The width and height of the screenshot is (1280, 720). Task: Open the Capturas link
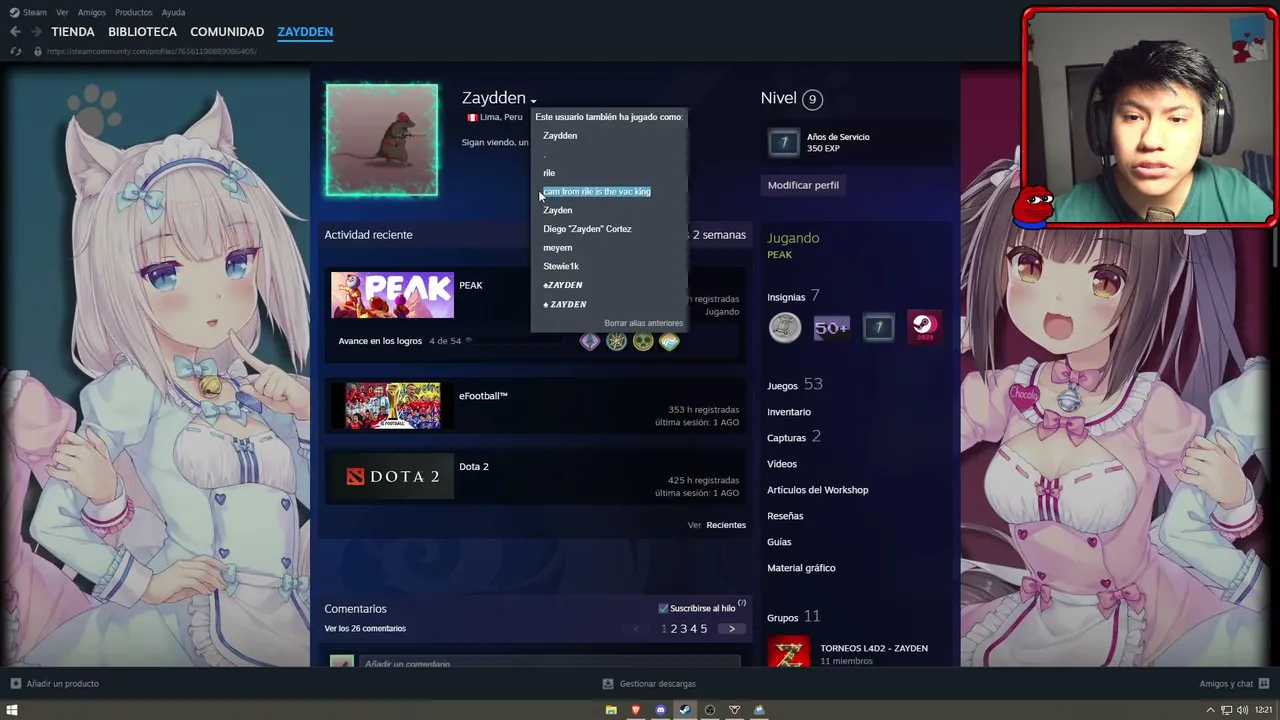794,437
